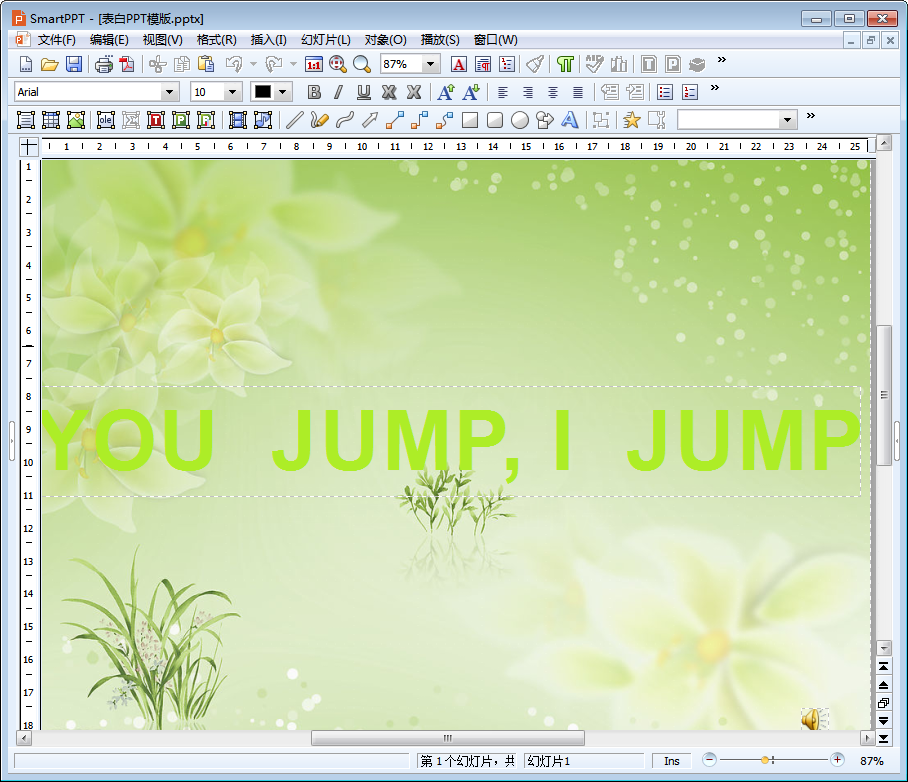The width and height of the screenshot is (908, 782).
Task: Save the presentation with the floppy disk icon
Action: 74,64
